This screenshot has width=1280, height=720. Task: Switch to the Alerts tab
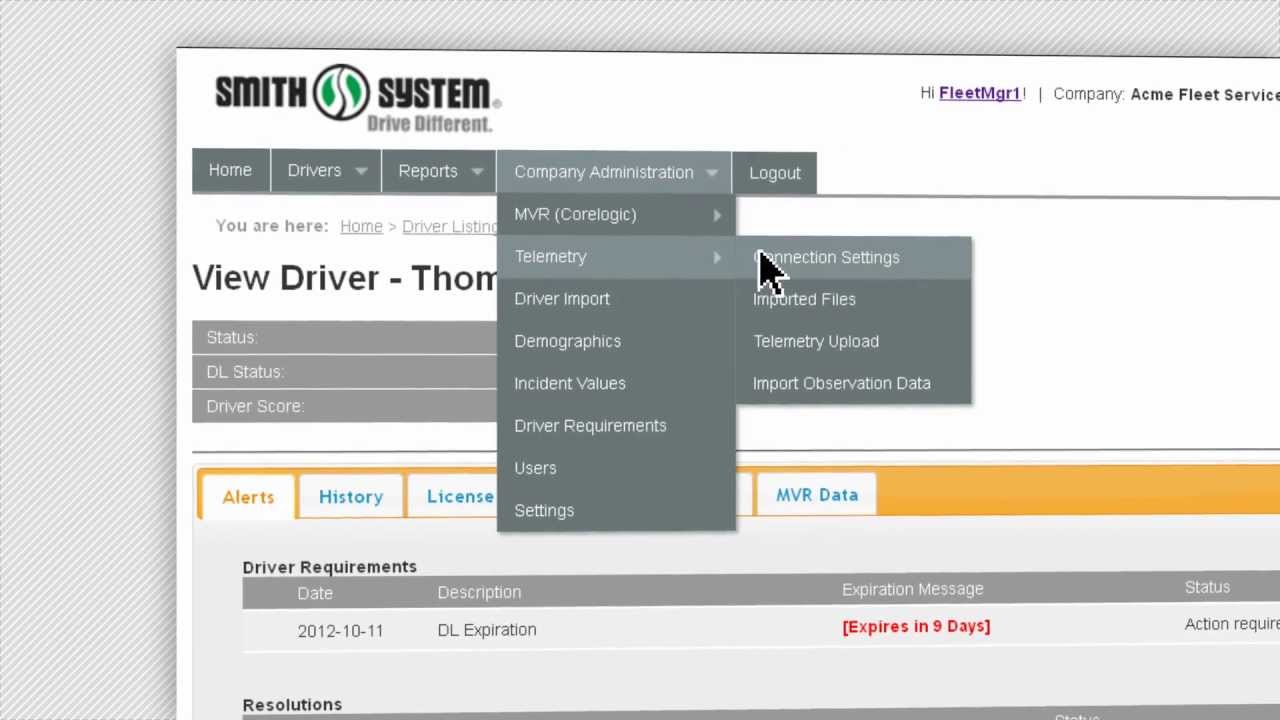click(x=248, y=497)
